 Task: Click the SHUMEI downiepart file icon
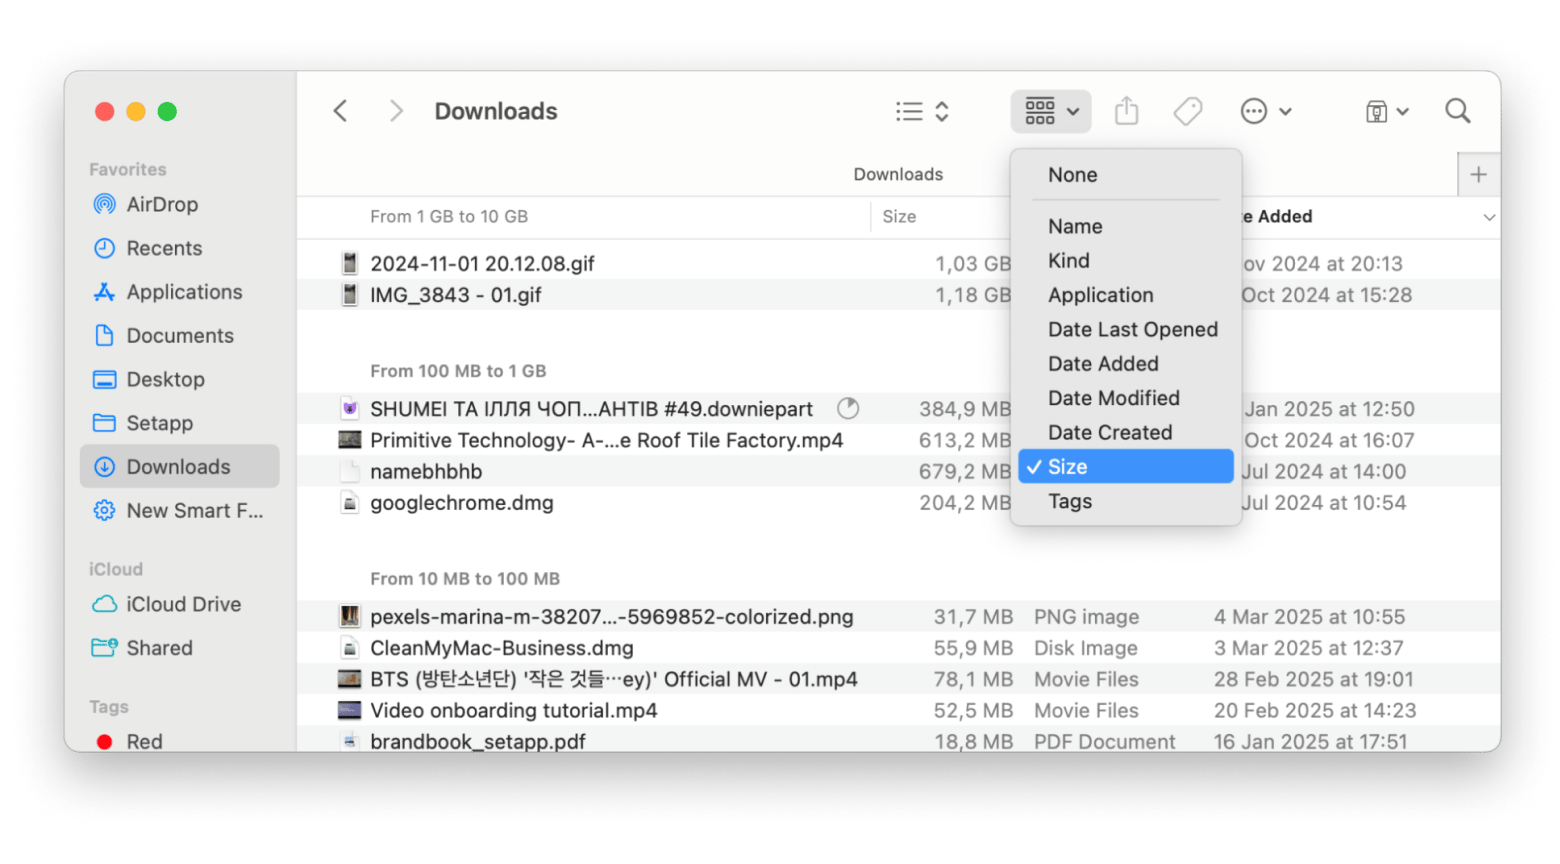(349, 409)
